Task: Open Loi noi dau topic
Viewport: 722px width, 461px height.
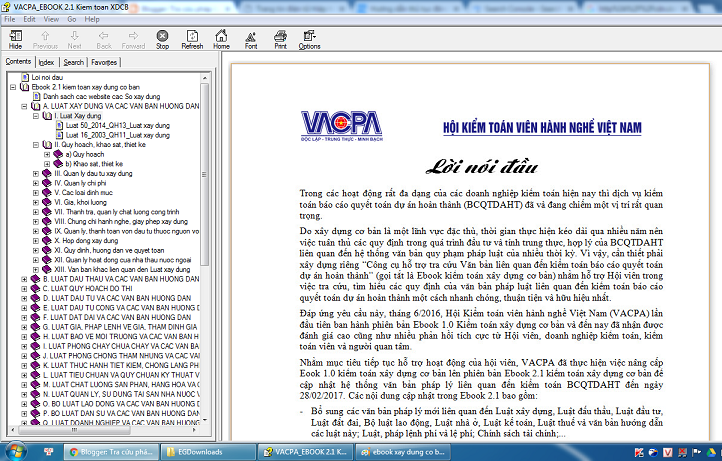Action: pos(47,77)
